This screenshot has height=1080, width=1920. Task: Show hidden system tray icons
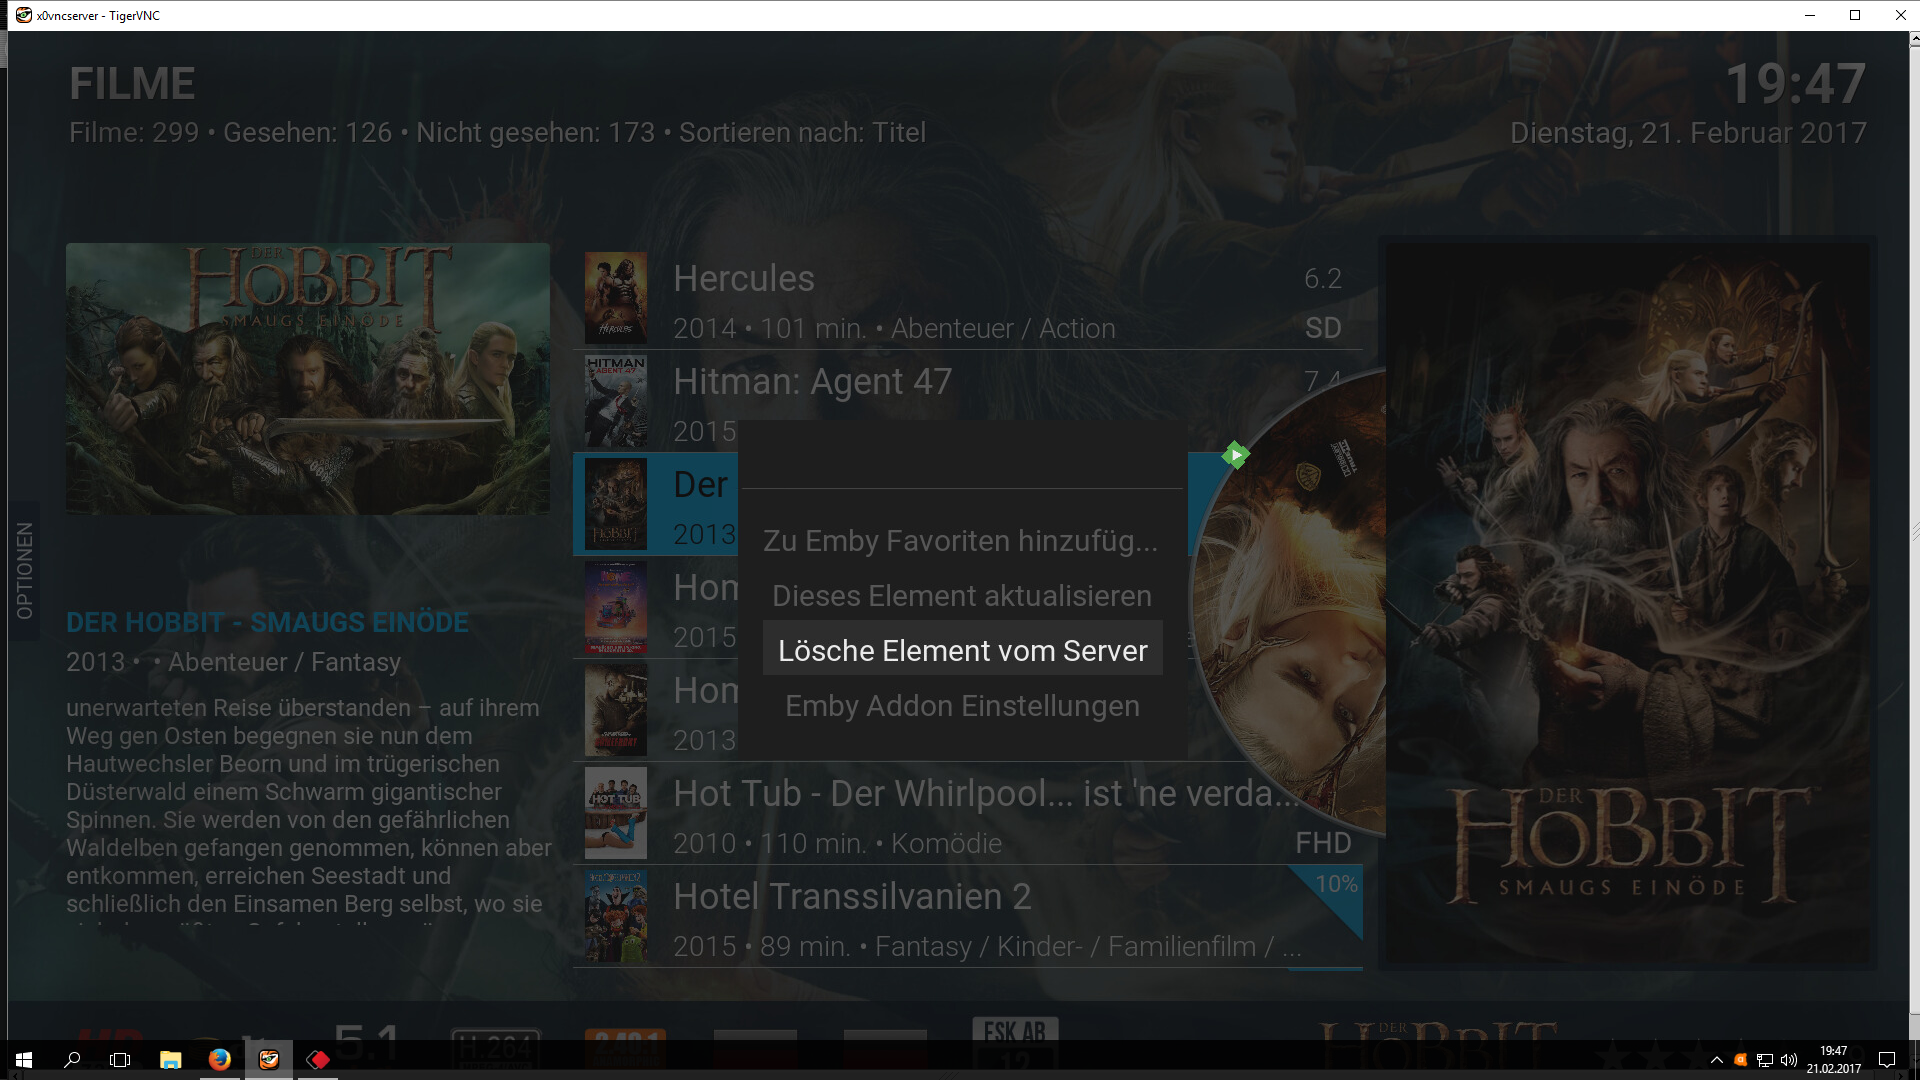click(x=1717, y=1060)
